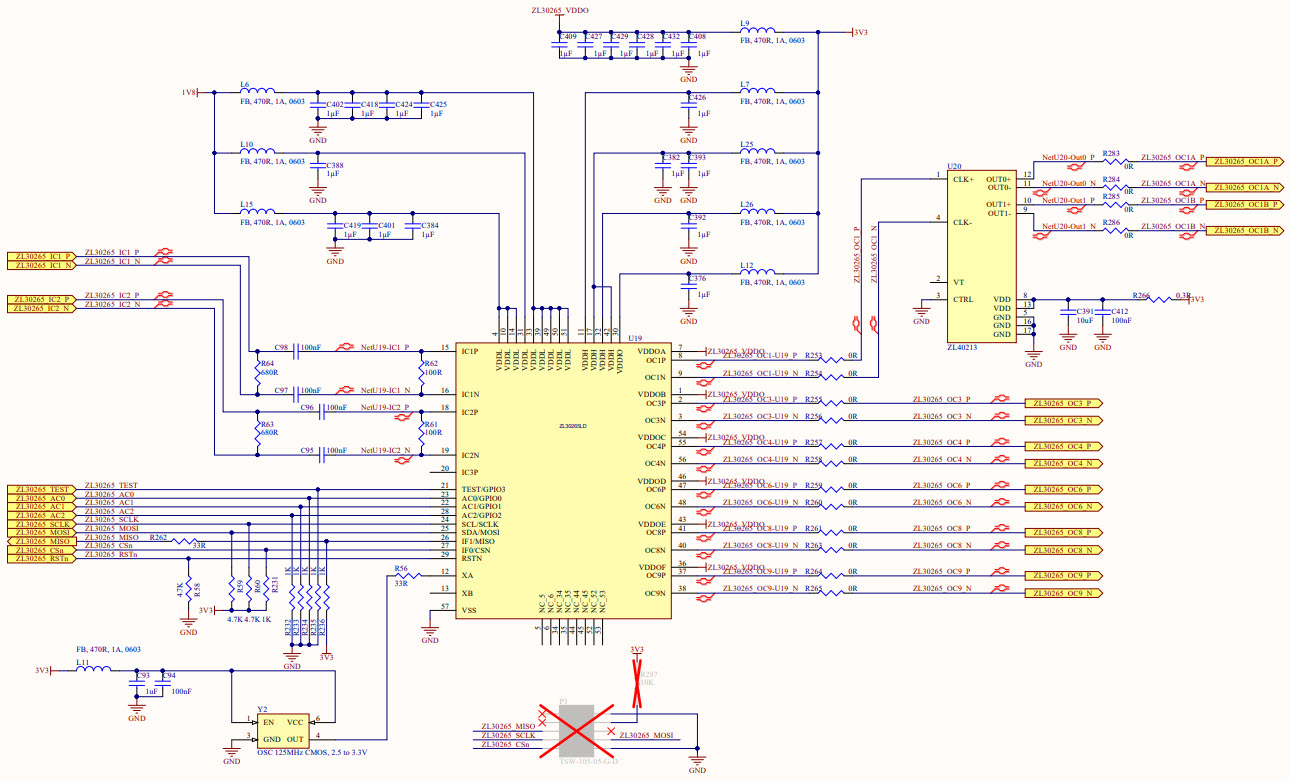Click the crossed-out TSW-105-05-G-D connector P3
1289x781 pixels.
(x=578, y=730)
